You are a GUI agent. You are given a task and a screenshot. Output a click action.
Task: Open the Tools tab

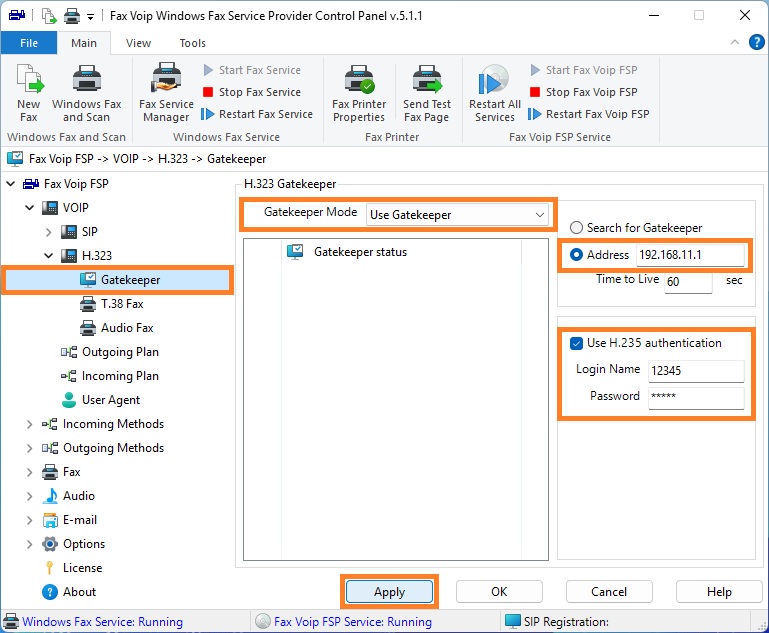click(x=192, y=43)
